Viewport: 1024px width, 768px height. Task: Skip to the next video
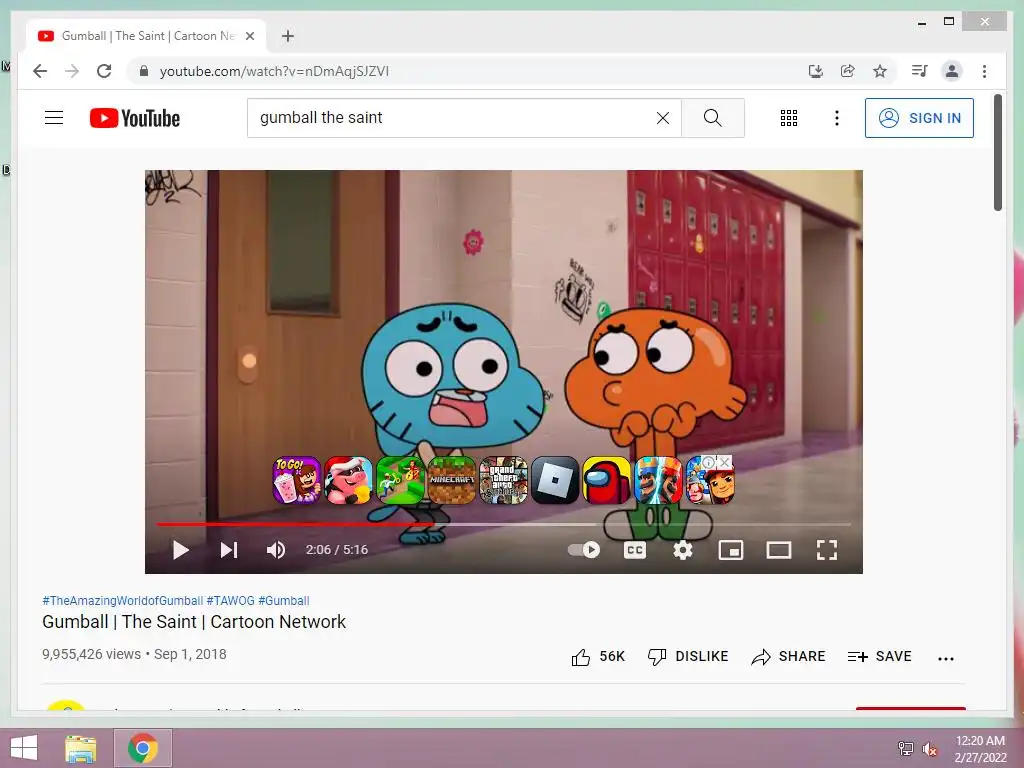pos(229,550)
